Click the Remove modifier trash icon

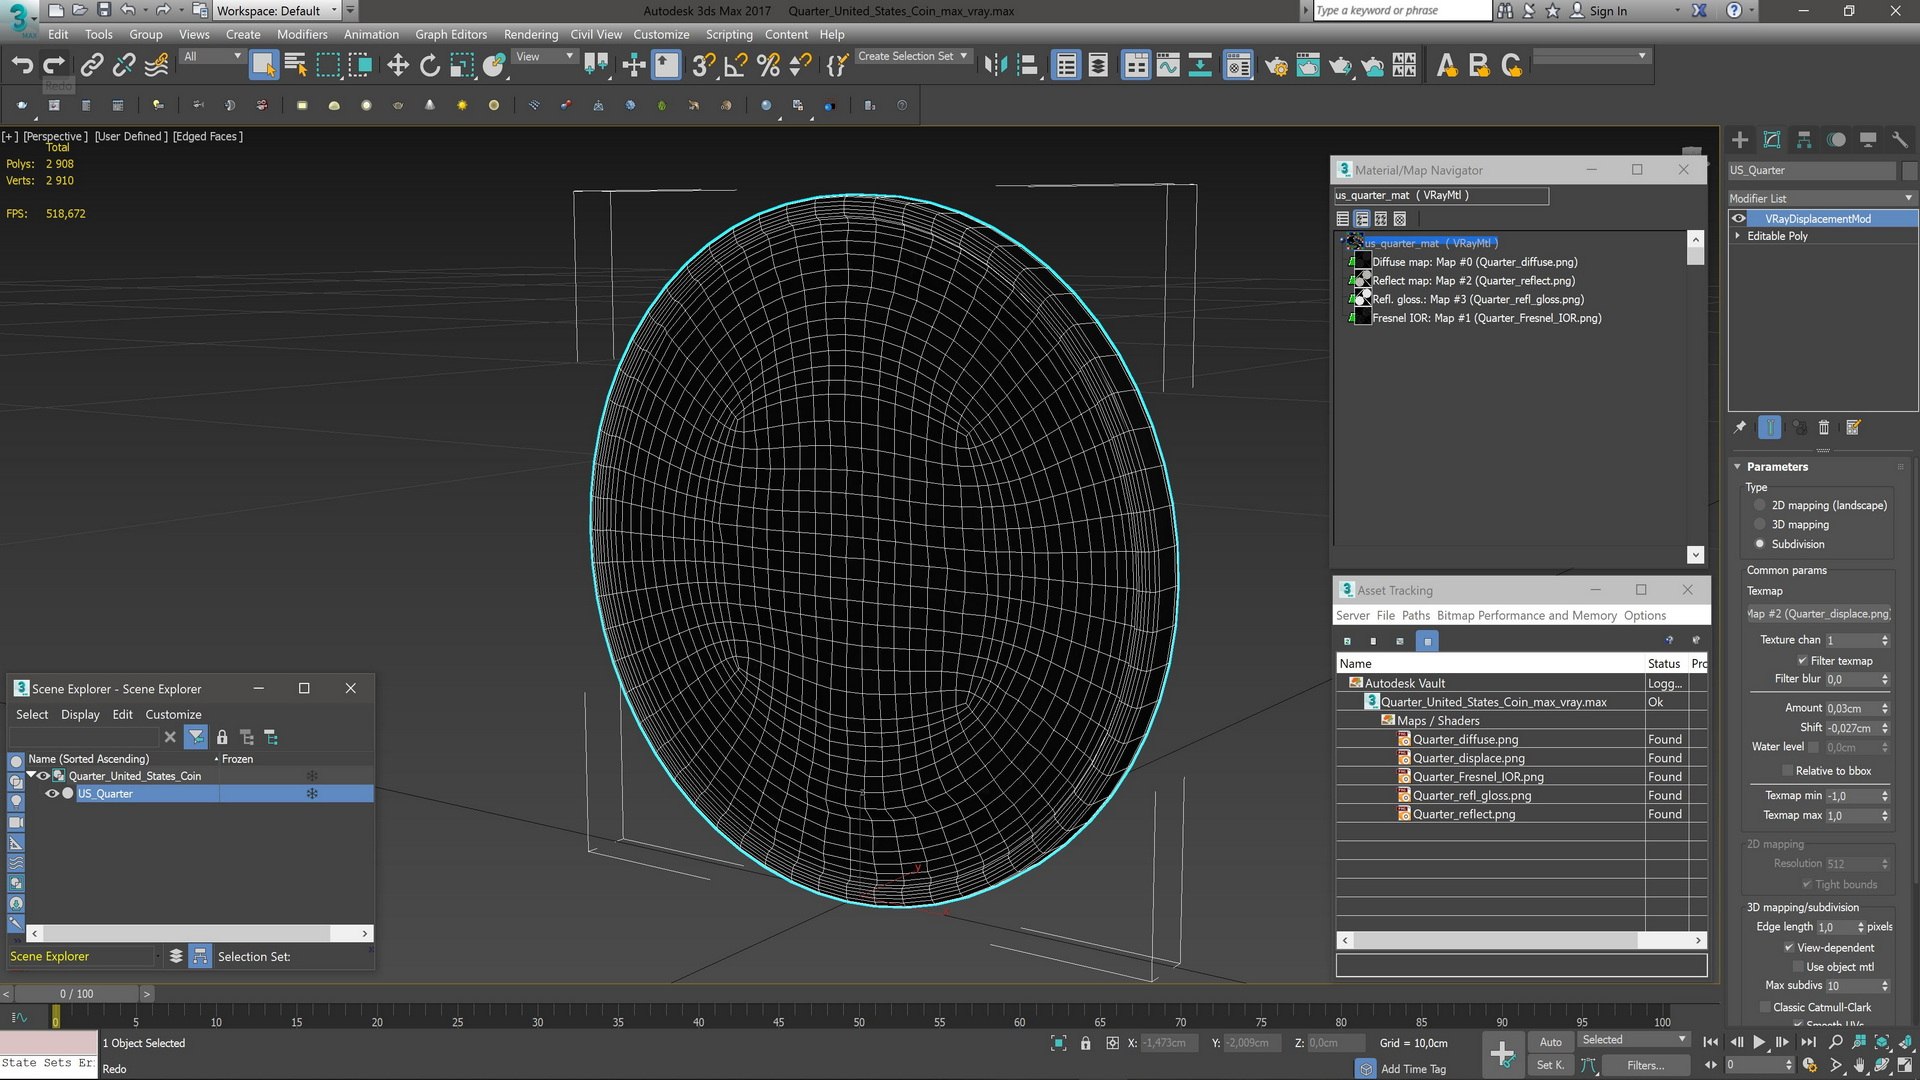[1824, 428]
